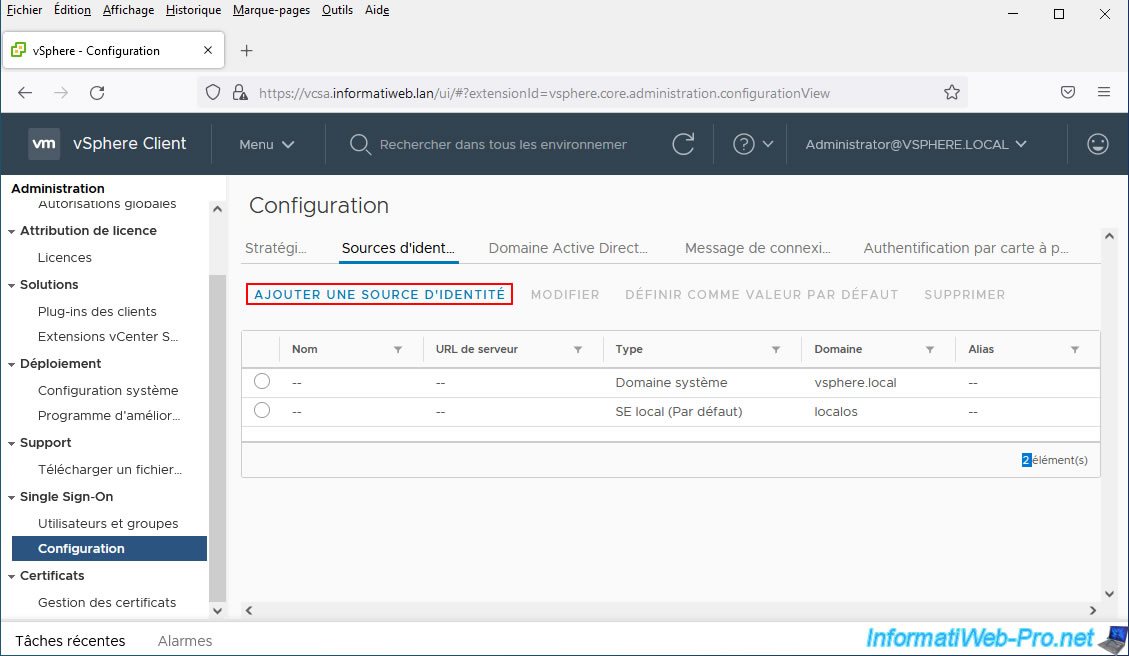Close the vSphere - Configuration tab
Screen dimensions: 1129x656
(207, 50)
